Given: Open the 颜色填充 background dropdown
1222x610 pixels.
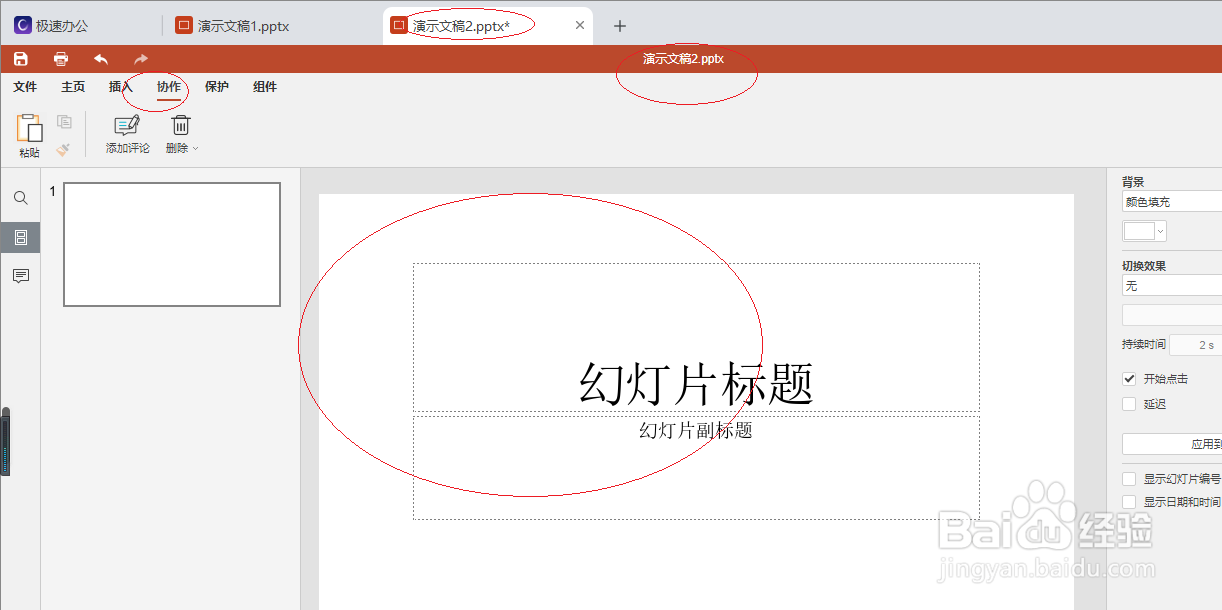Looking at the screenshot, I should tap(1170, 201).
